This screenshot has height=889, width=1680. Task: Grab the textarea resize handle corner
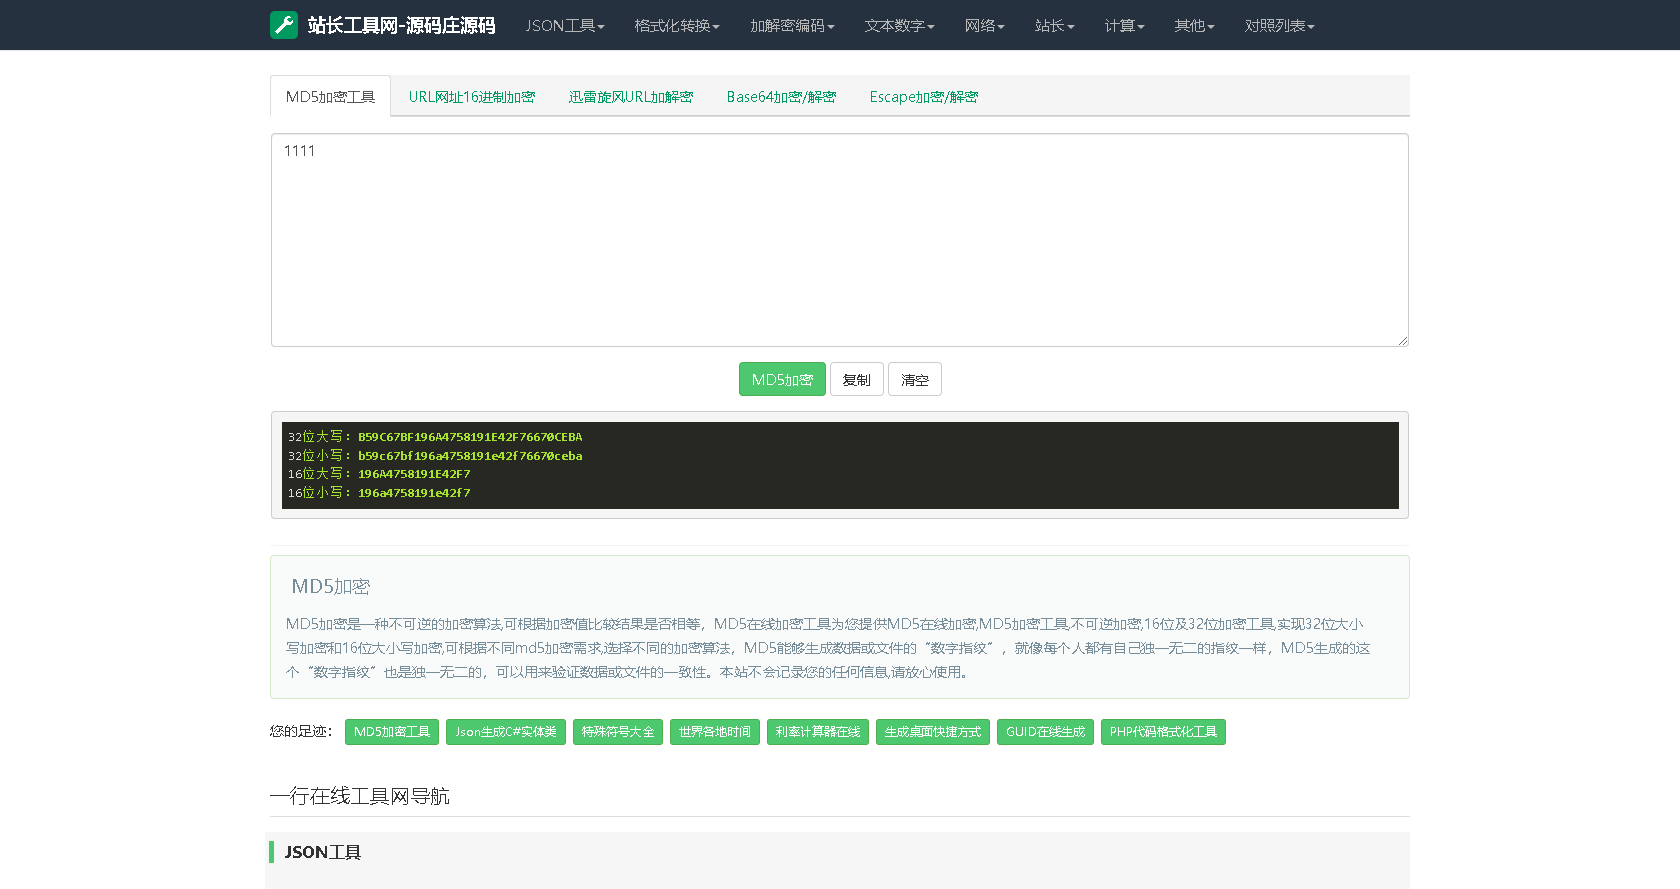(x=1402, y=341)
